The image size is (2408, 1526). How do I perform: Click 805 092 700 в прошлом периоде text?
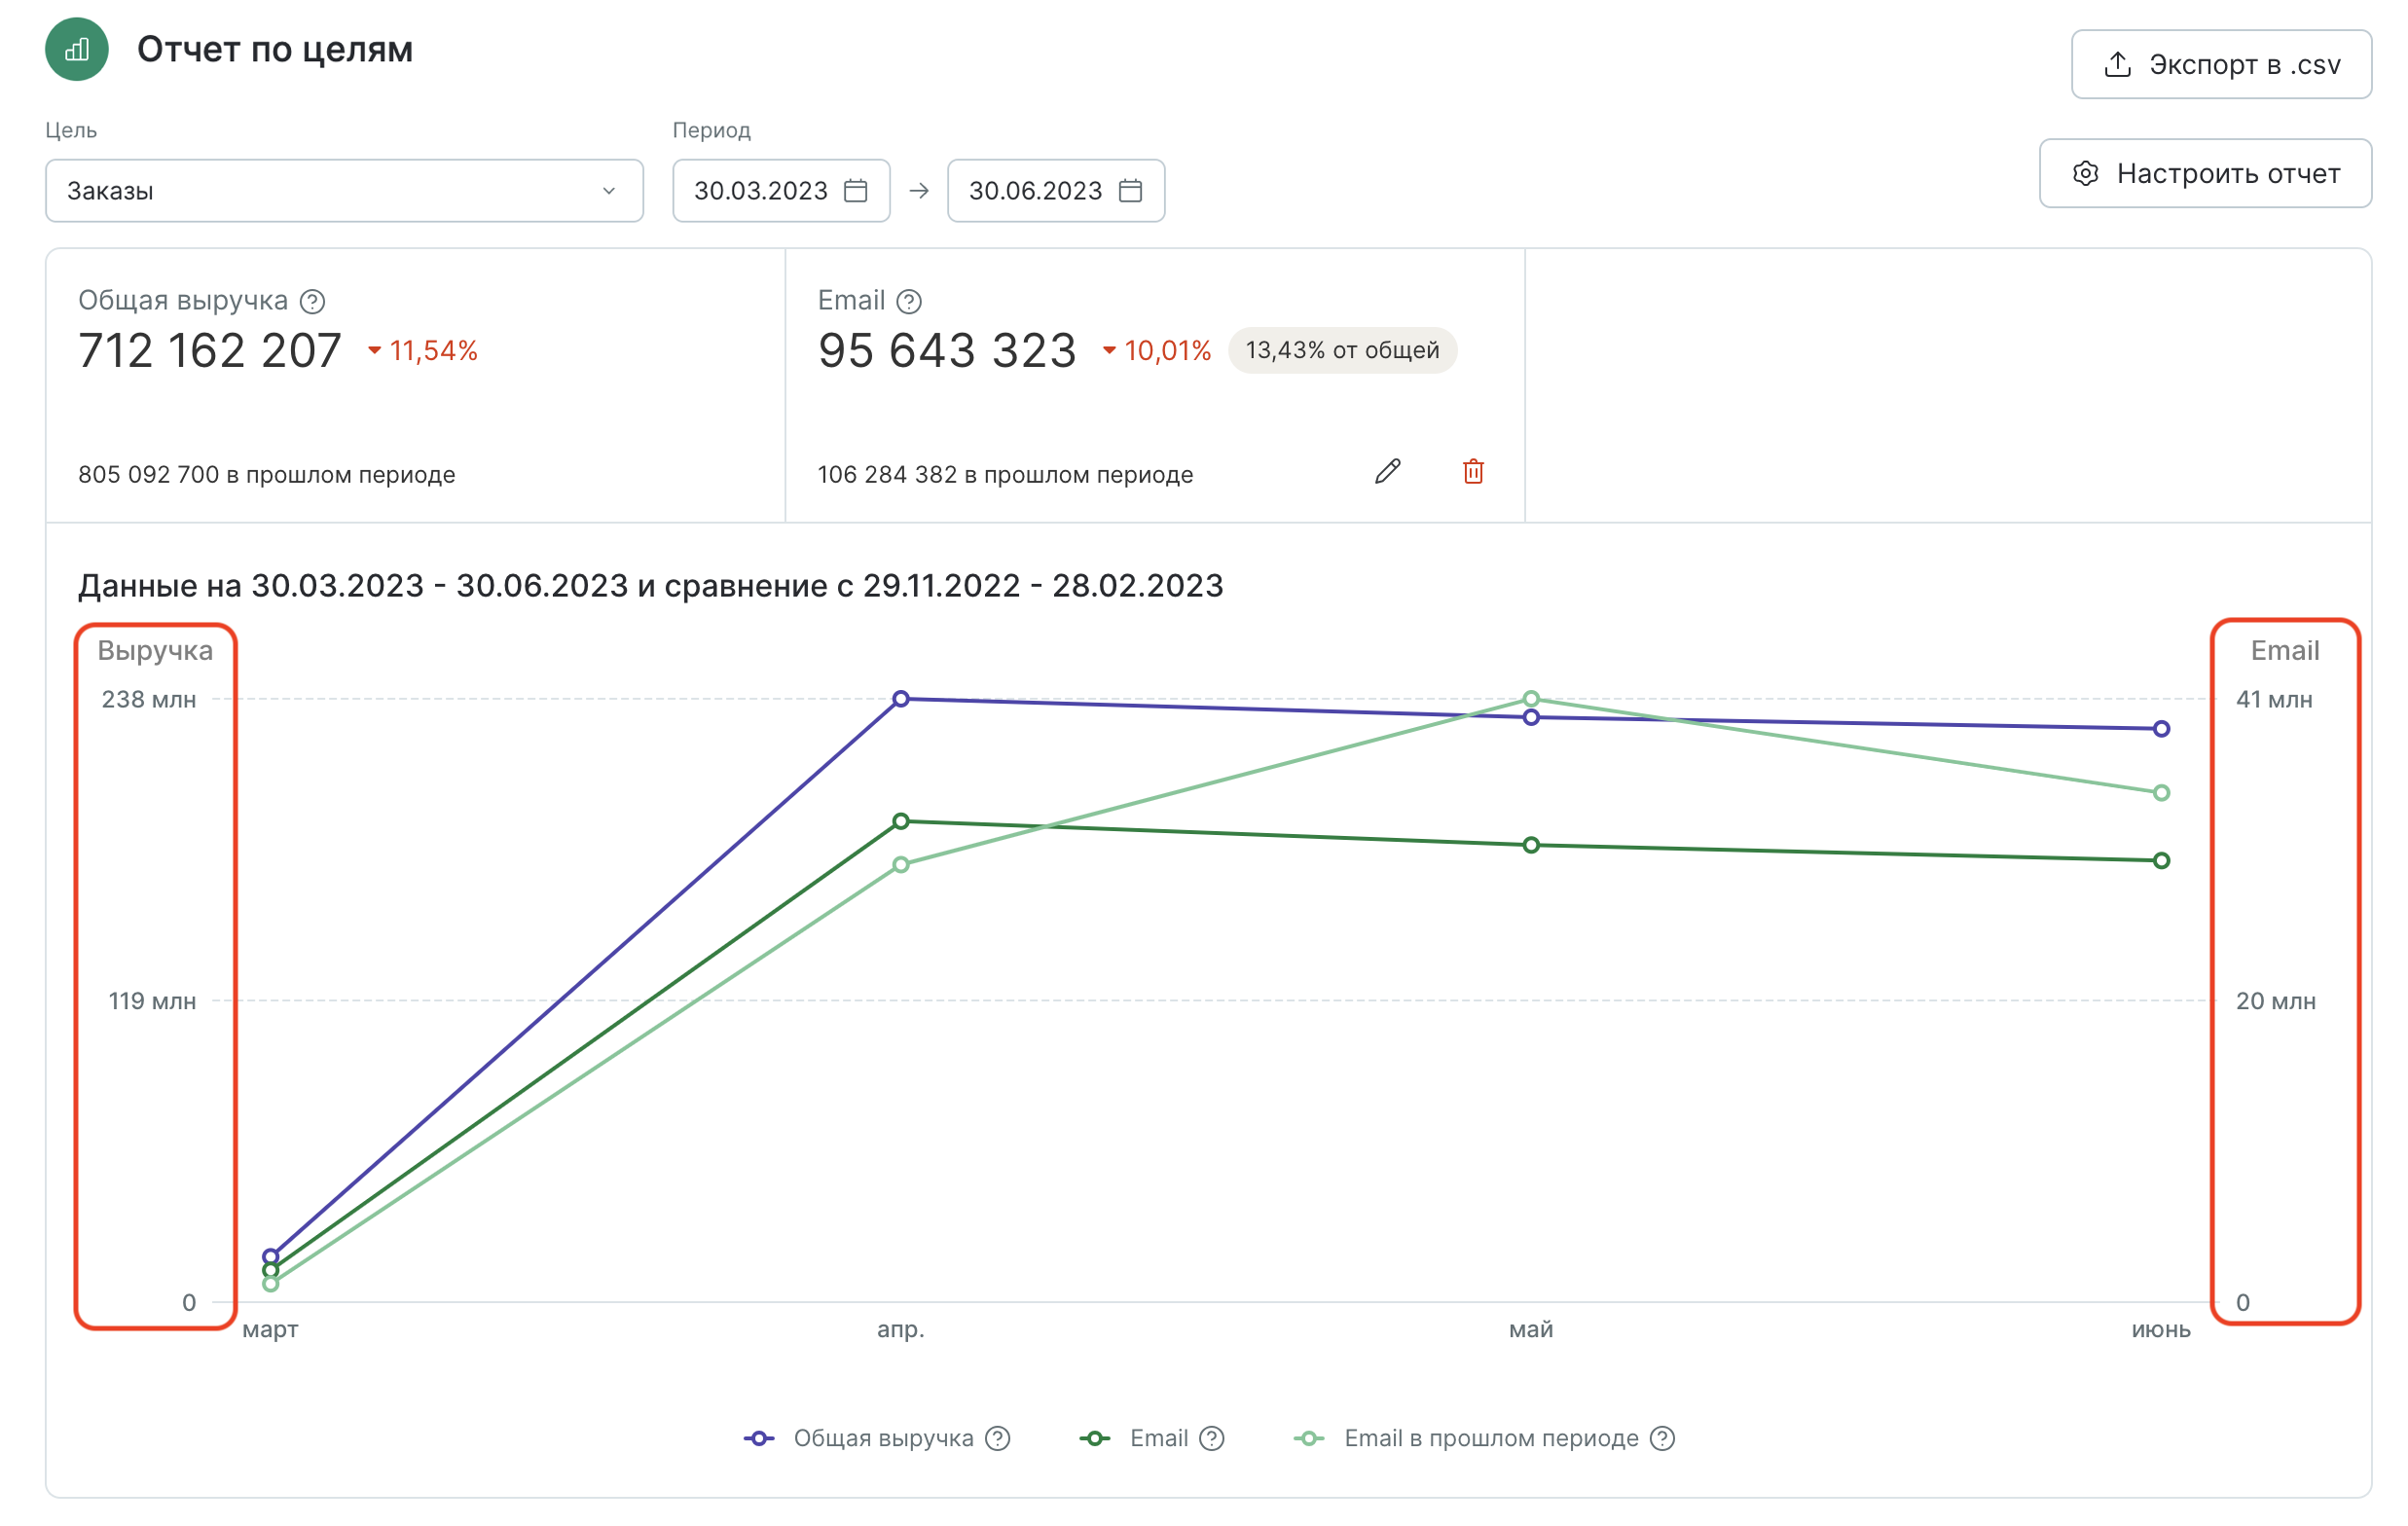pyautogui.click(x=267, y=474)
